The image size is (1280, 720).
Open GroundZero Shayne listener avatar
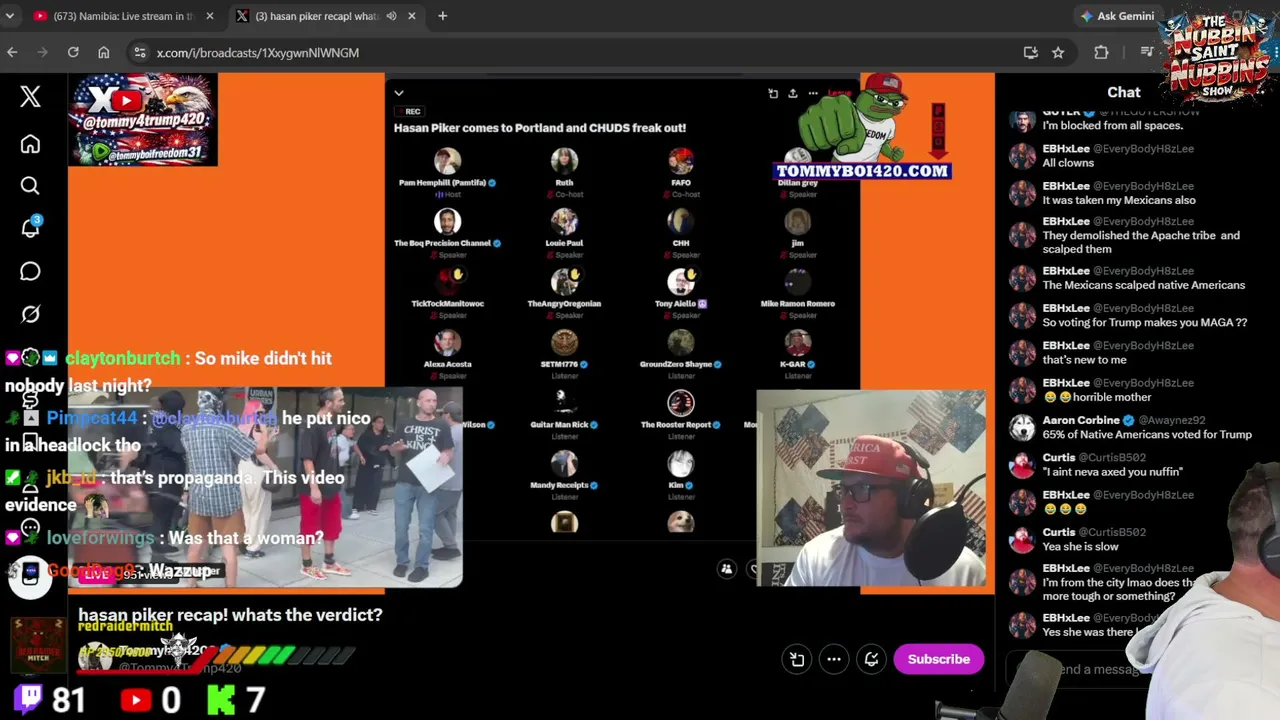(x=681, y=342)
